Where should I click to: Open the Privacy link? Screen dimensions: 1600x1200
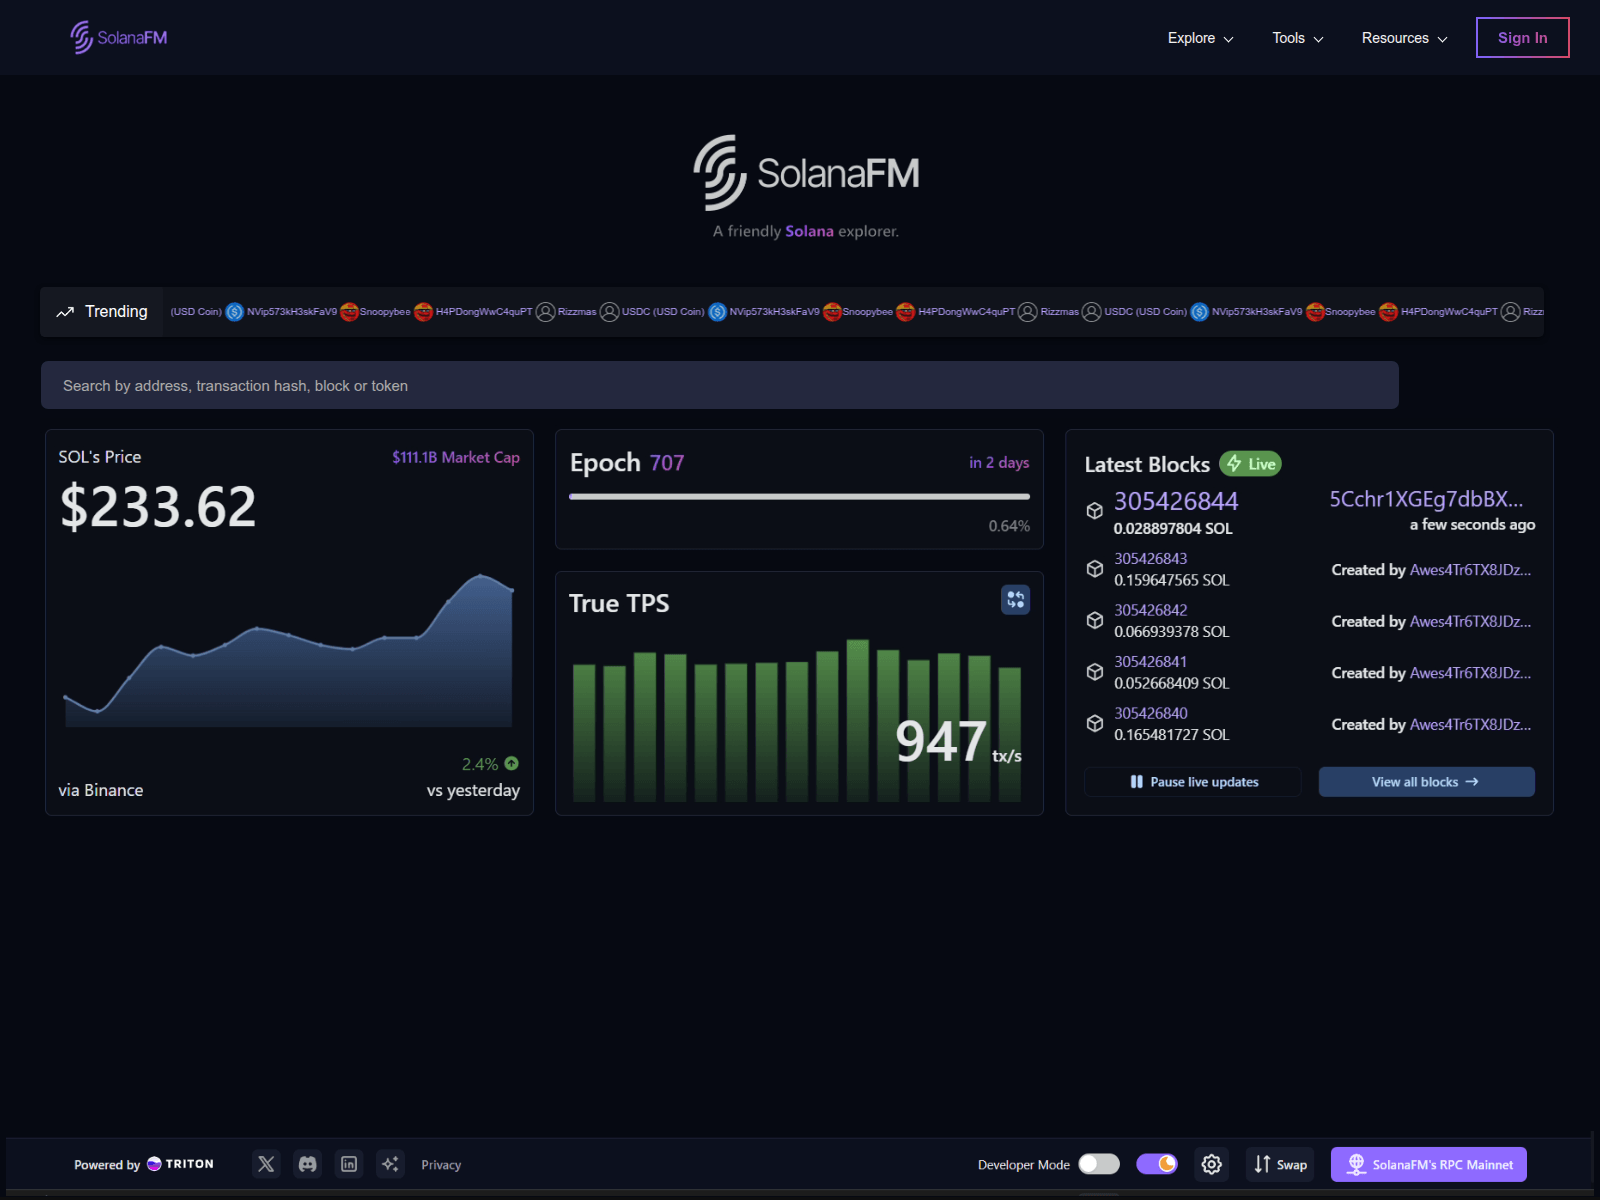click(x=441, y=1165)
